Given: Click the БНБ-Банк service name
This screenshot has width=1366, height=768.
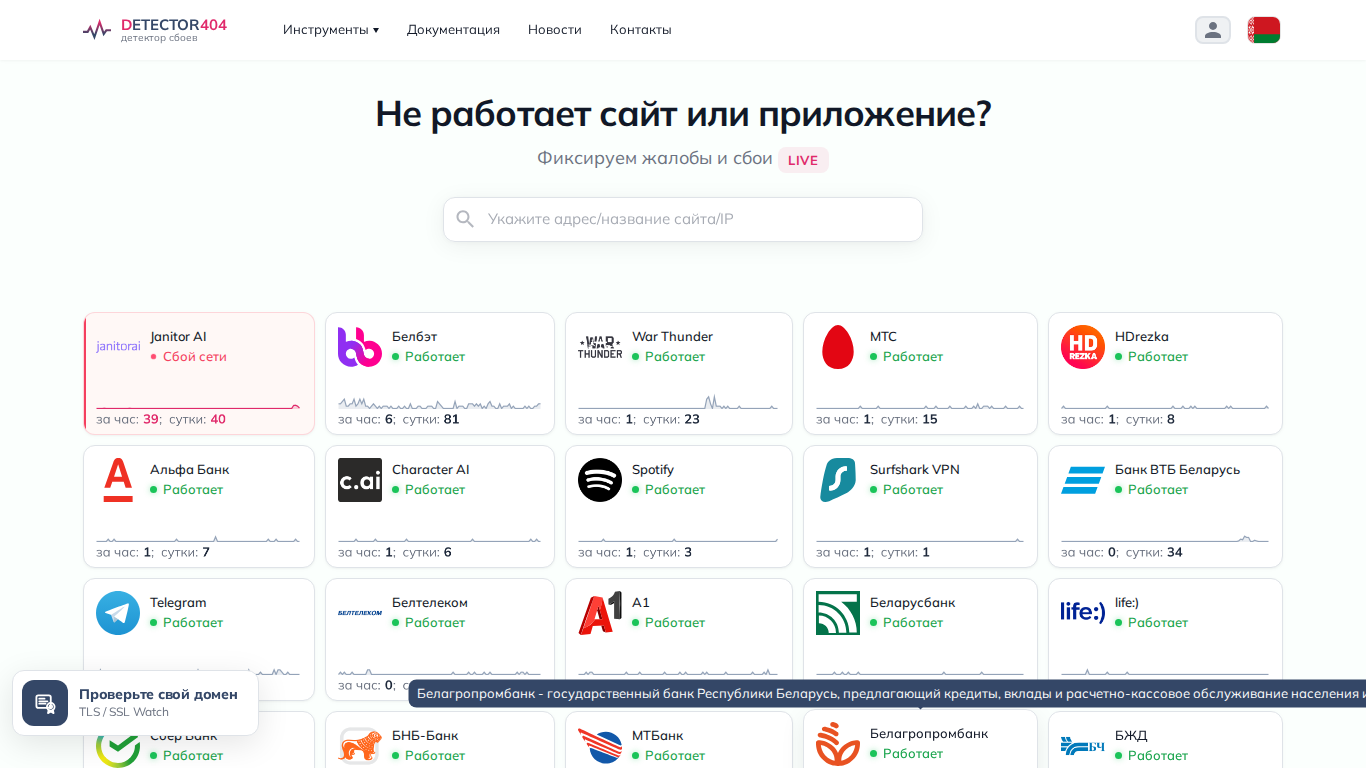Looking at the screenshot, I should [425, 736].
